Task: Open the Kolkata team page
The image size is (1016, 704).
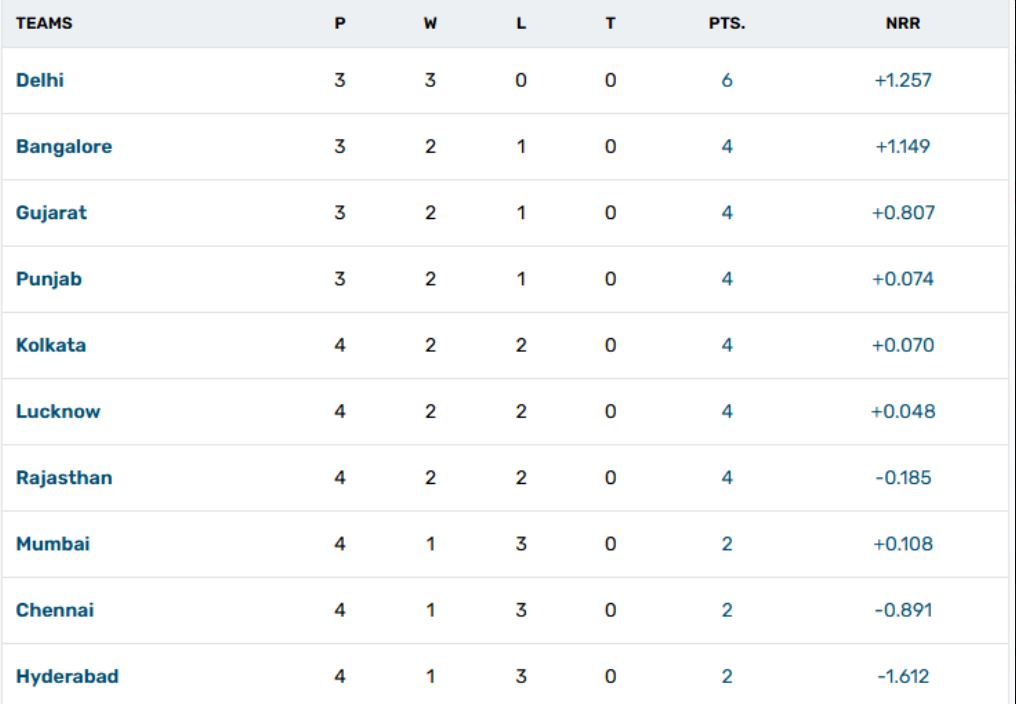Action: click(x=51, y=345)
